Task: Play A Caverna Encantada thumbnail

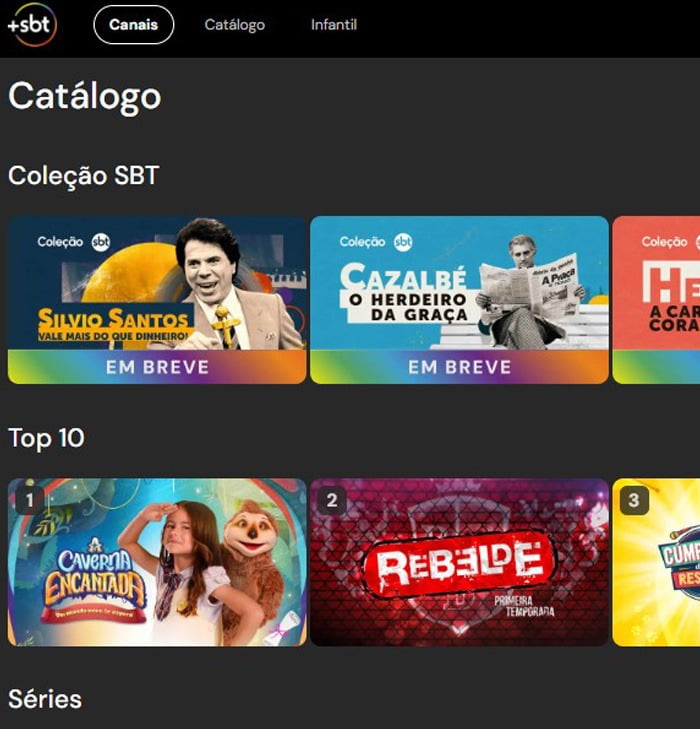Action: coord(157,562)
